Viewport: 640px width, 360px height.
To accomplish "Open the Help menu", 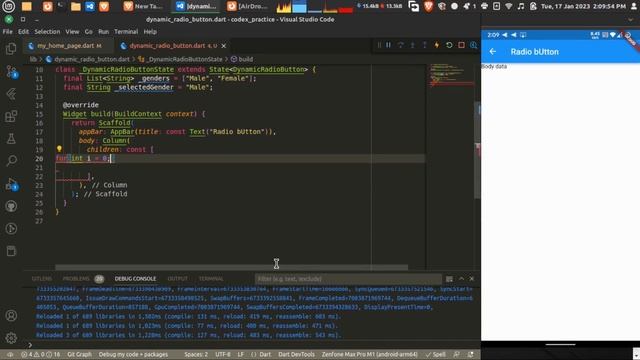I will tap(150, 31).
